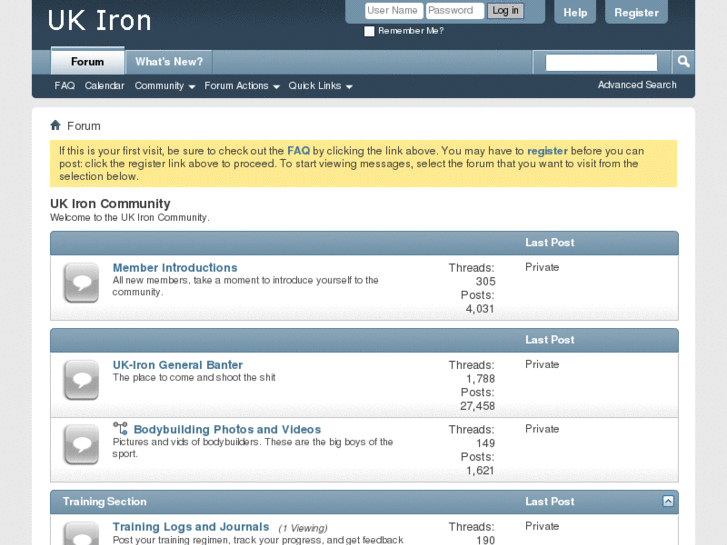Click the Training Logs and Journals forum icon
This screenshot has height=545, width=727.
(81, 533)
